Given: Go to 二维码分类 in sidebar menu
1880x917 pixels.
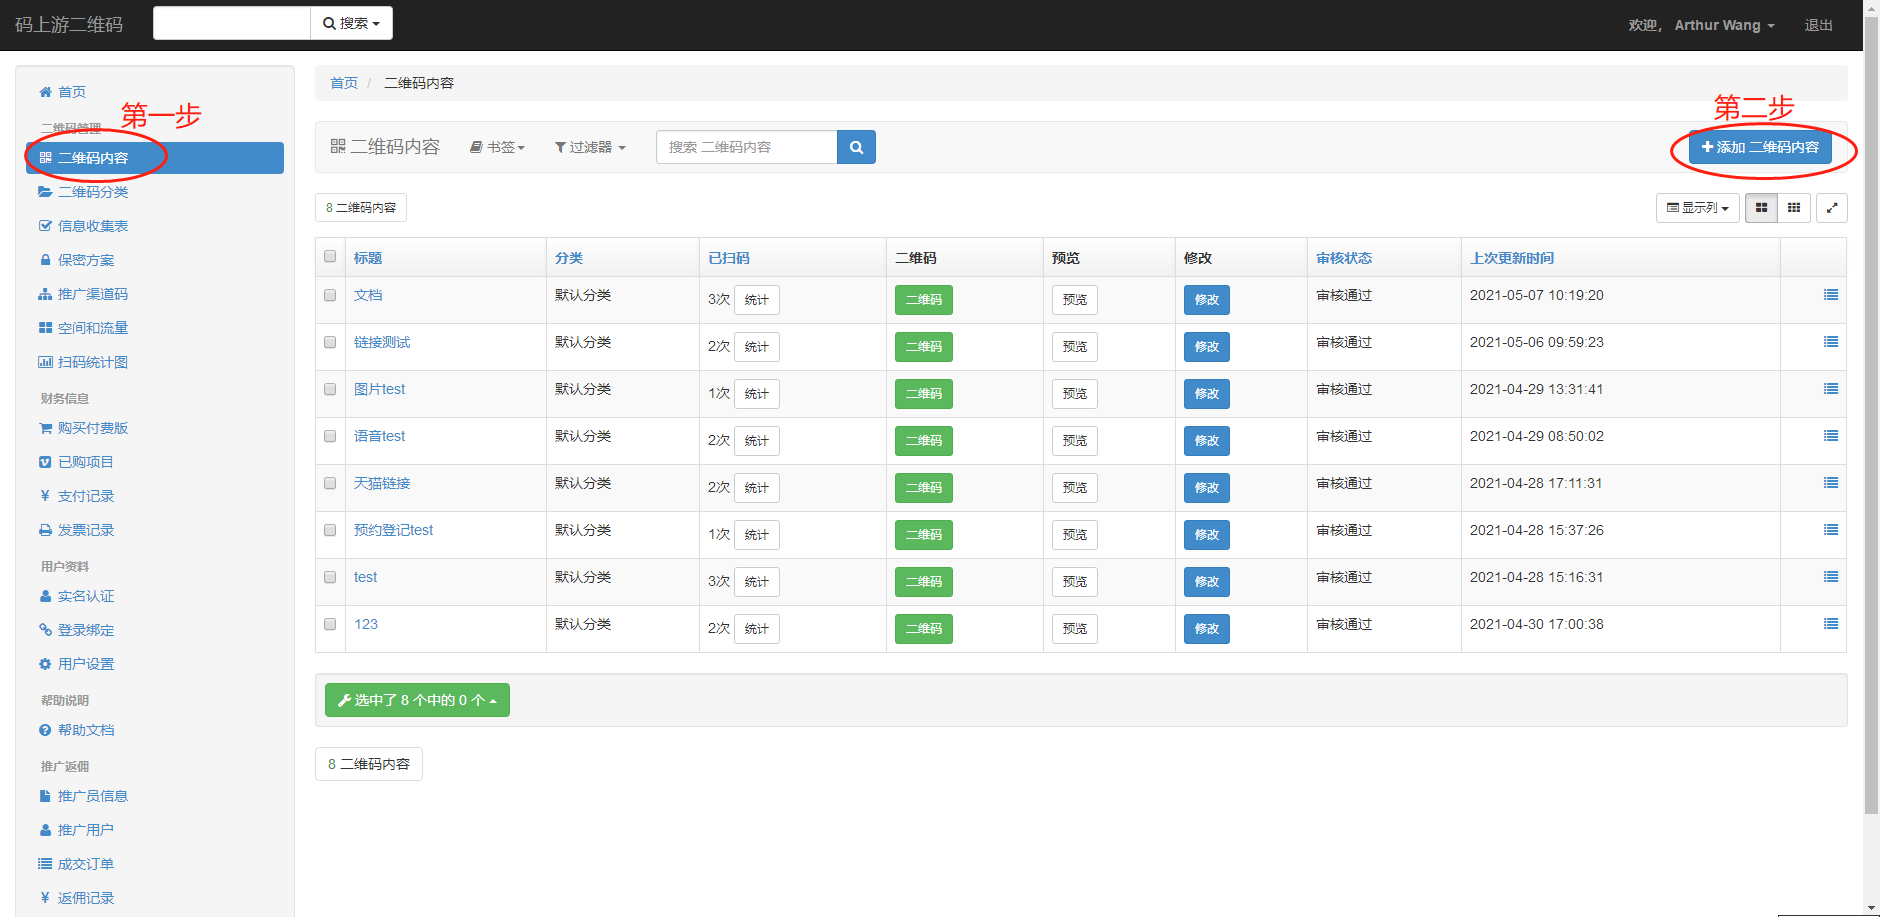Looking at the screenshot, I should (x=92, y=192).
